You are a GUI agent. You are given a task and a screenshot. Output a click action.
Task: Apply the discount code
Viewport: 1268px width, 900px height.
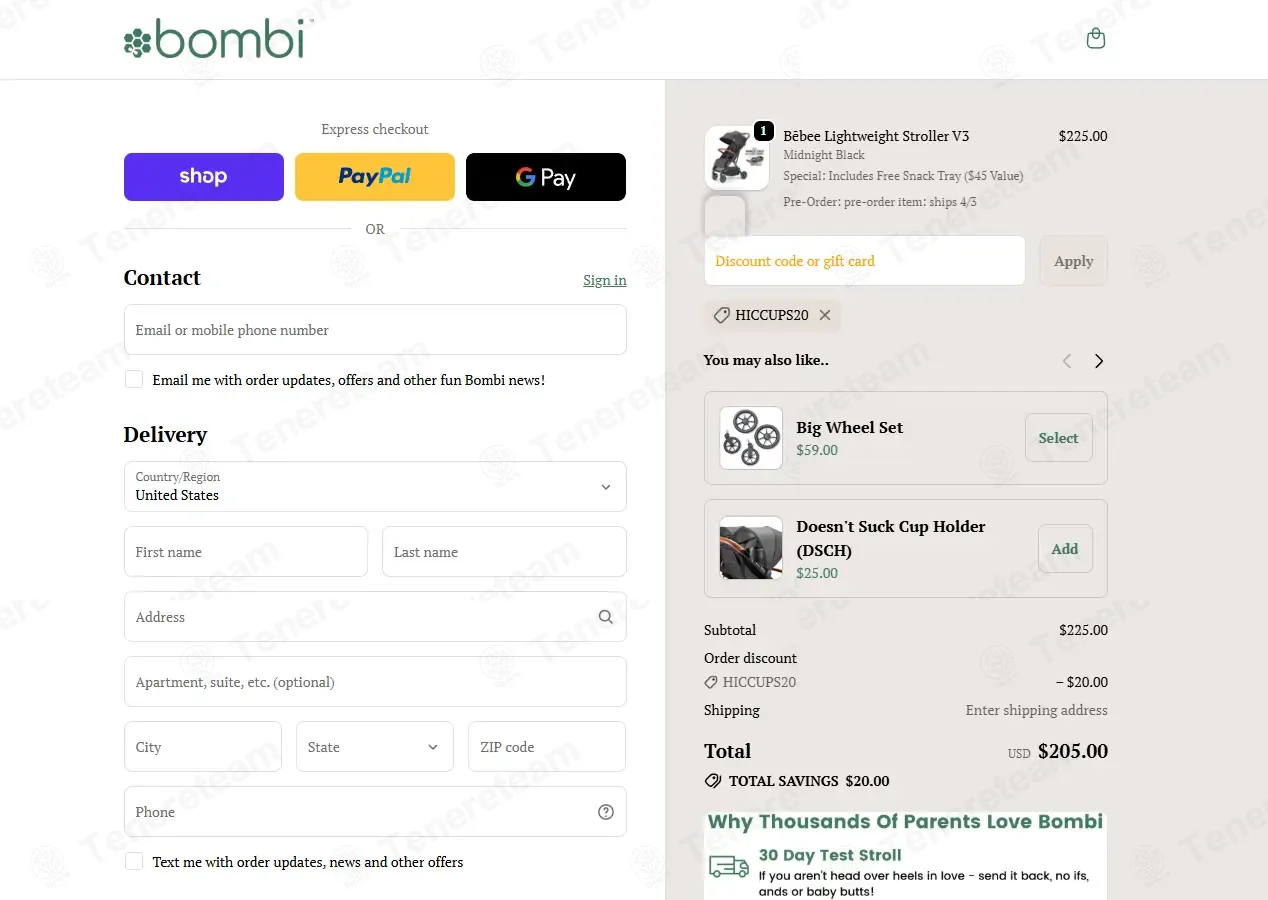pyautogui.click(x=1074, y=261)
